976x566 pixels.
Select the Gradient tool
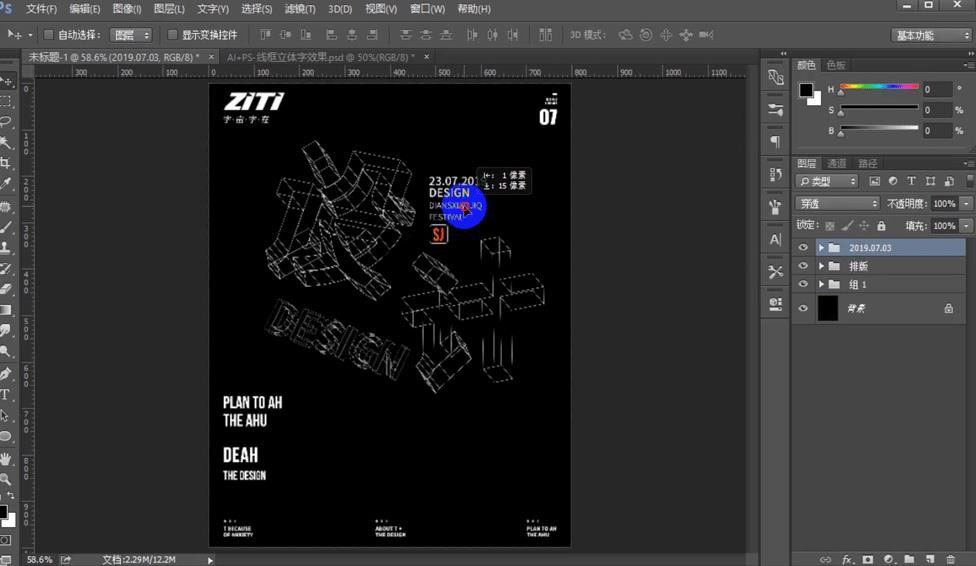6,309
